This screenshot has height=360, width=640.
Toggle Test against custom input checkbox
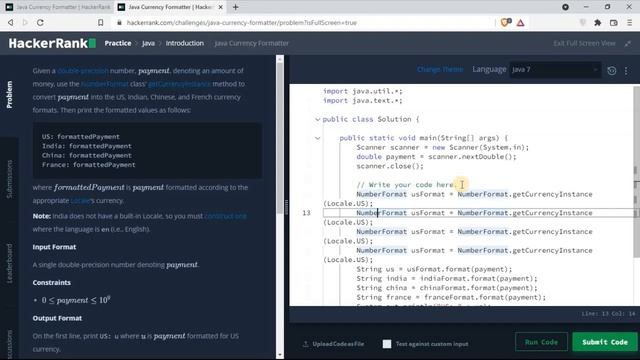[387, 344]
